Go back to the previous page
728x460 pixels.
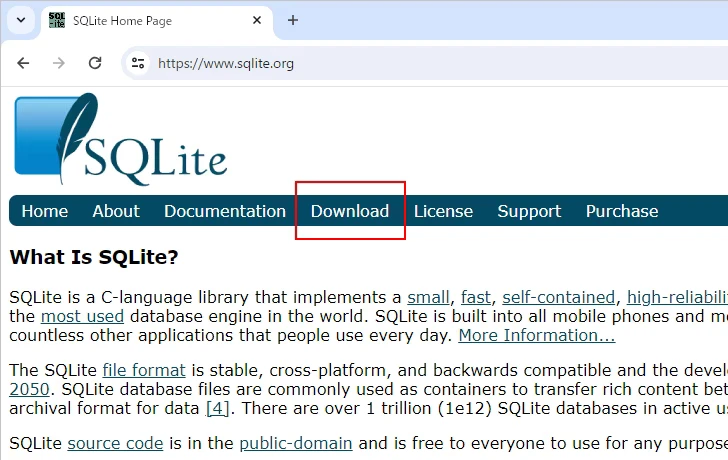pyautogui.click(x=23, y=63)
